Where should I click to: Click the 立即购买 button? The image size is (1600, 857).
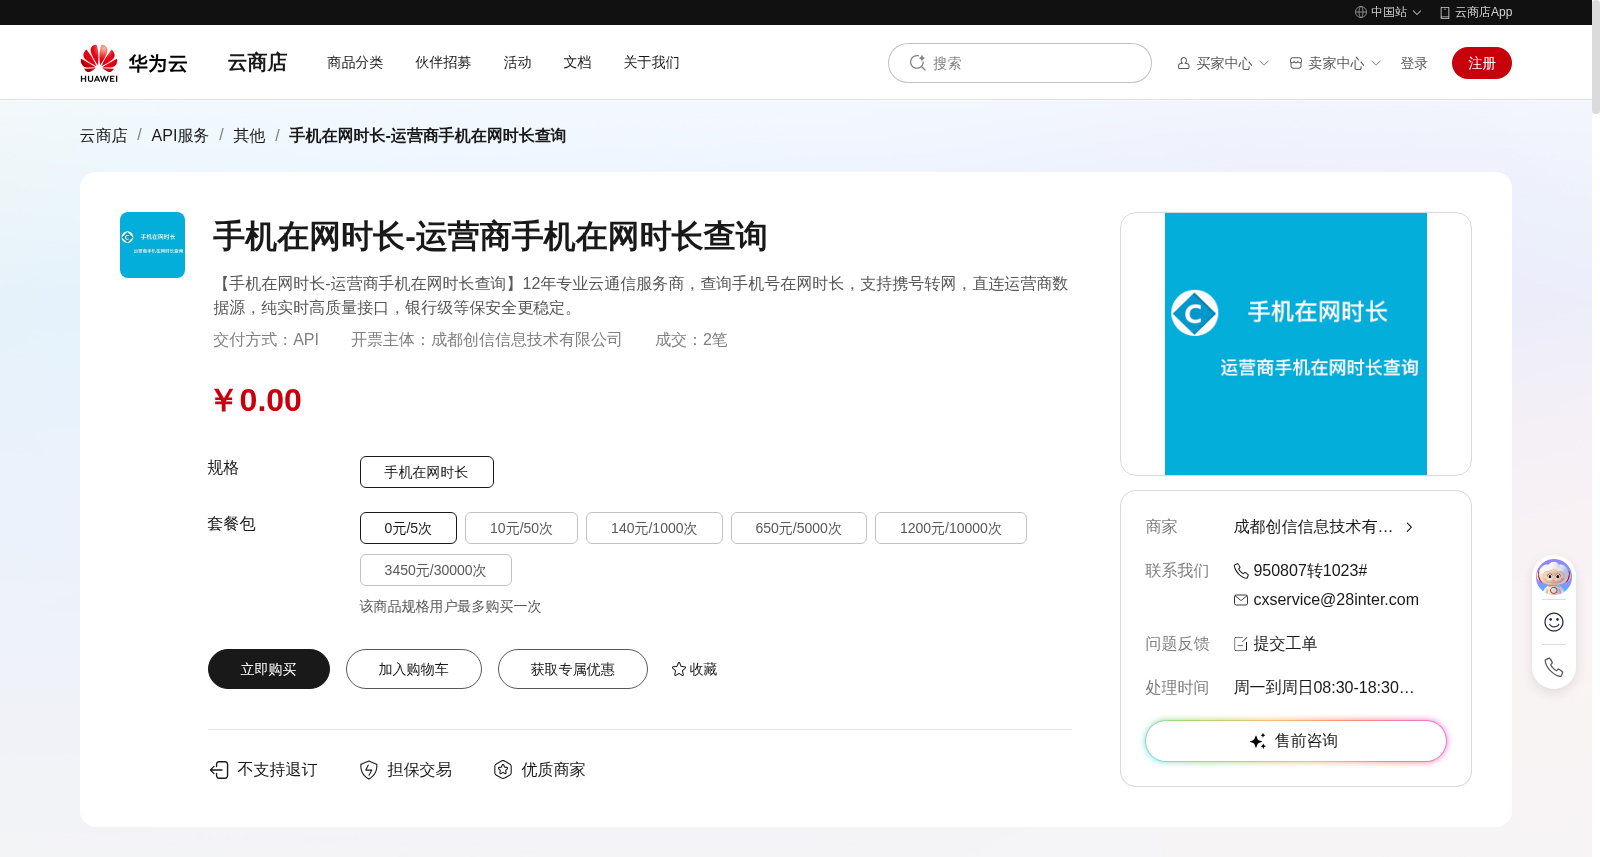tap(269, 669)
